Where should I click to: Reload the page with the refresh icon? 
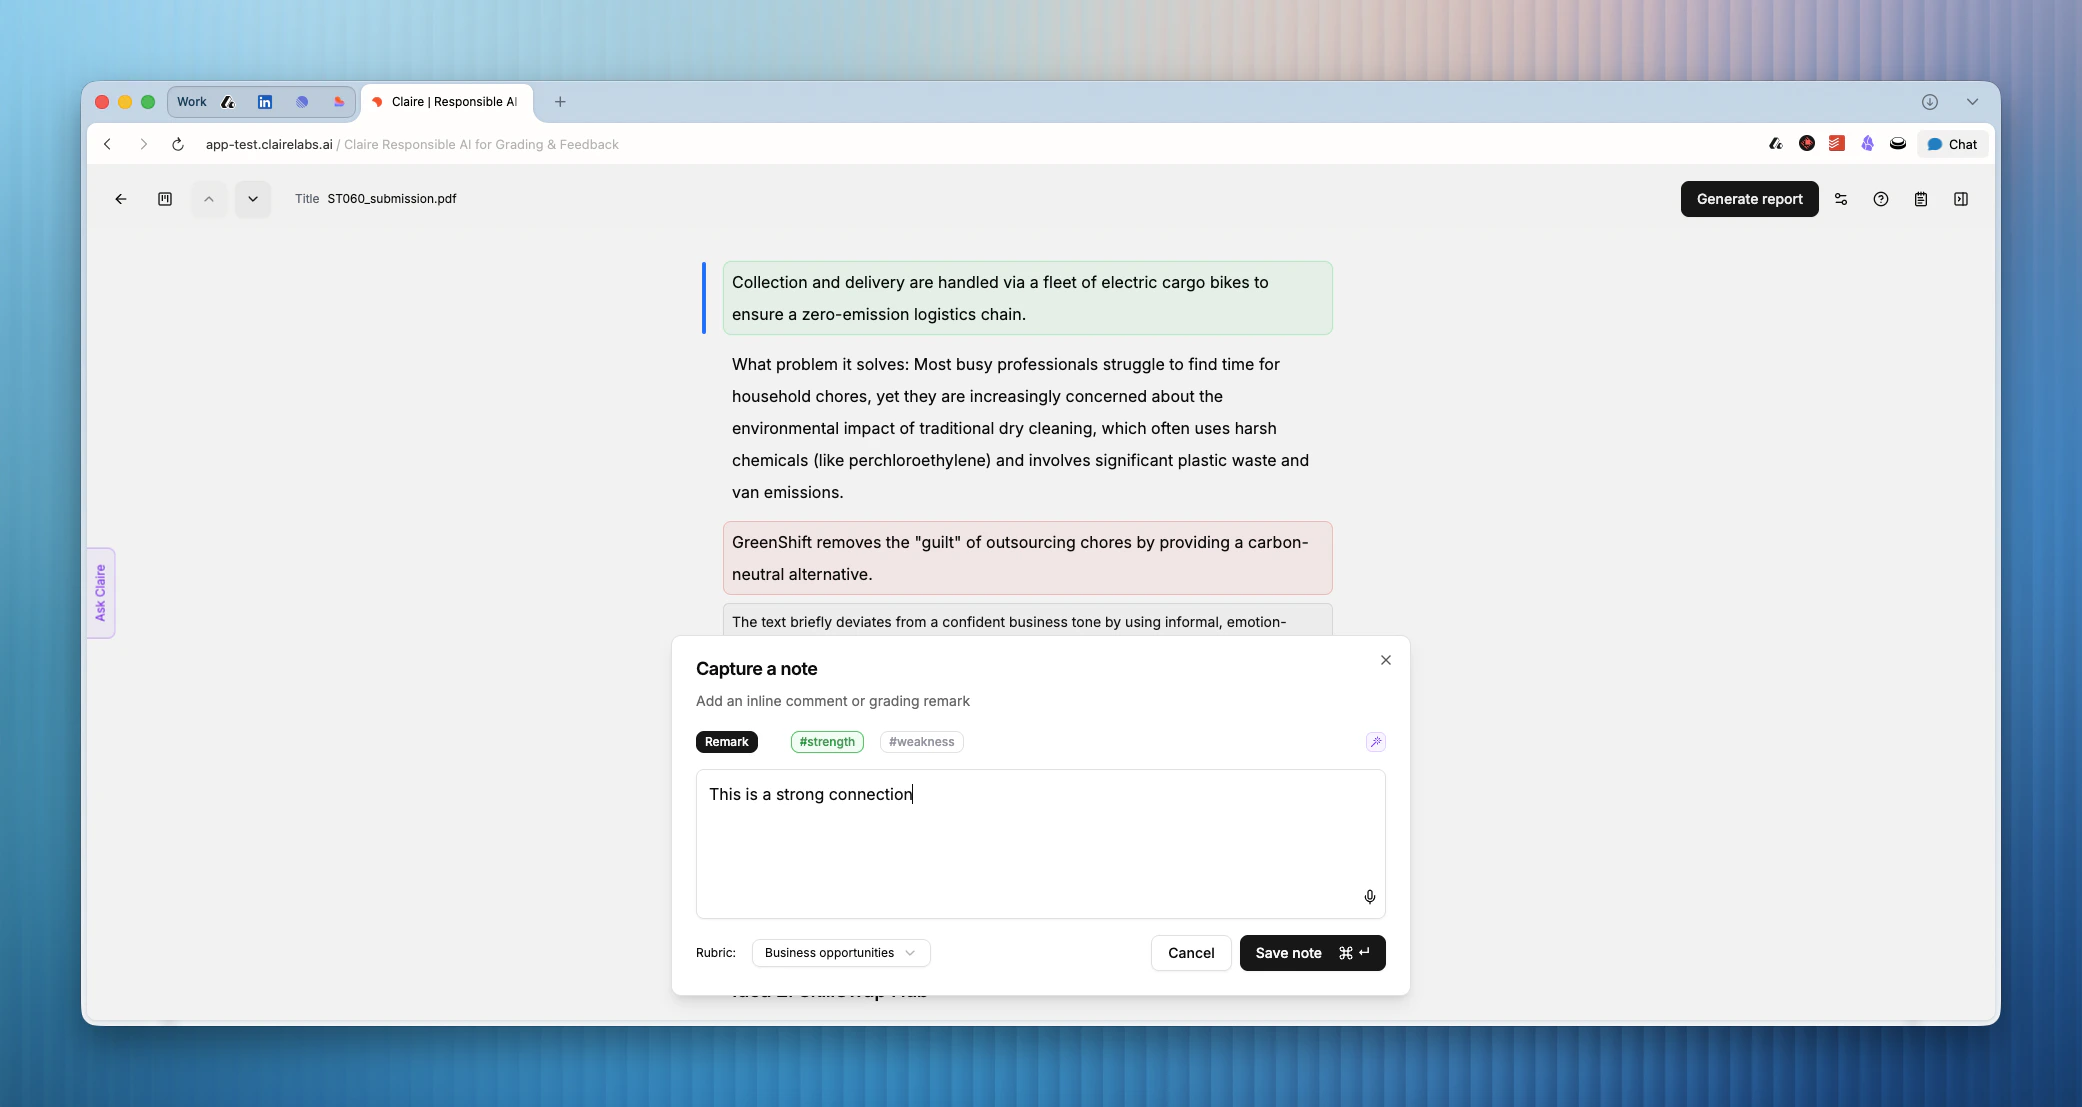[x=178, y=144]
